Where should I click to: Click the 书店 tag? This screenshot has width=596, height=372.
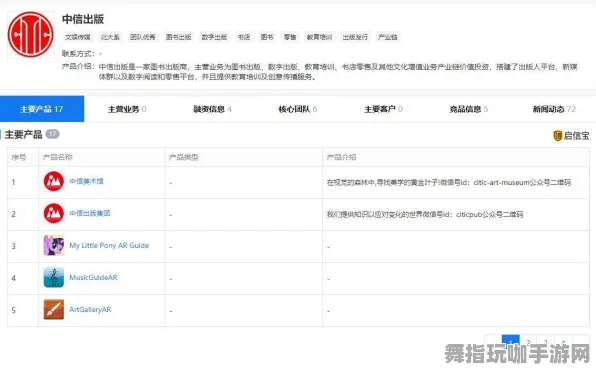click(244, 37)
